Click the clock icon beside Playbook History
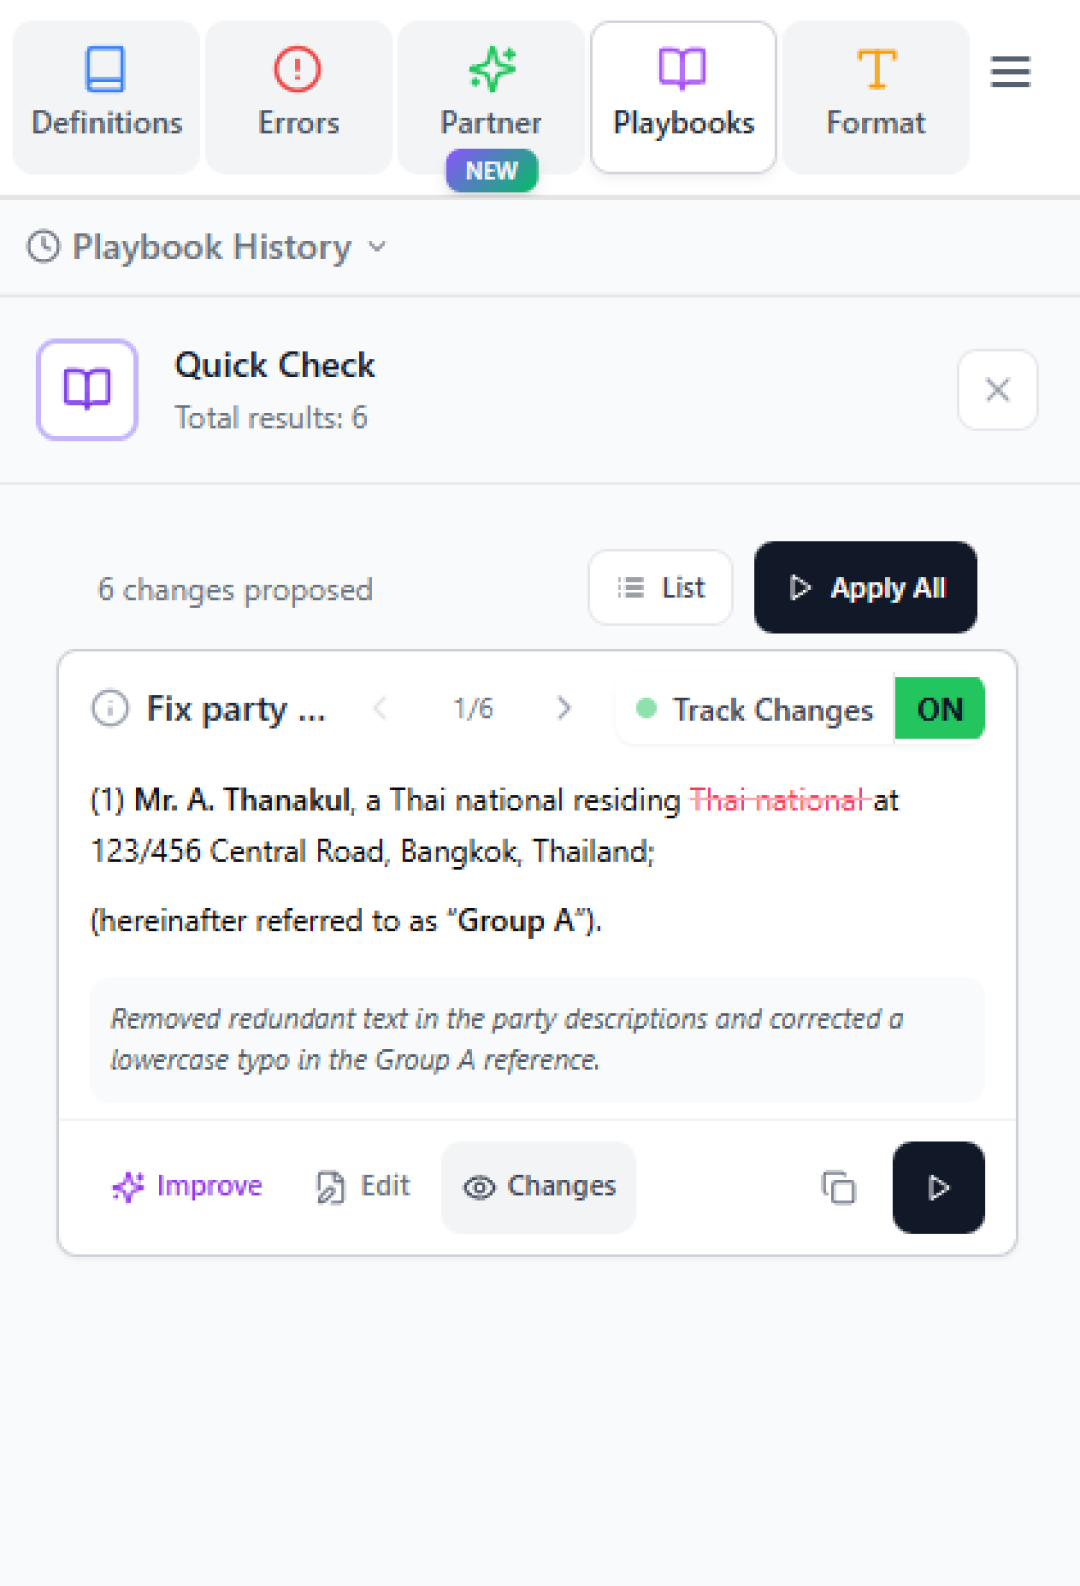 43,247
